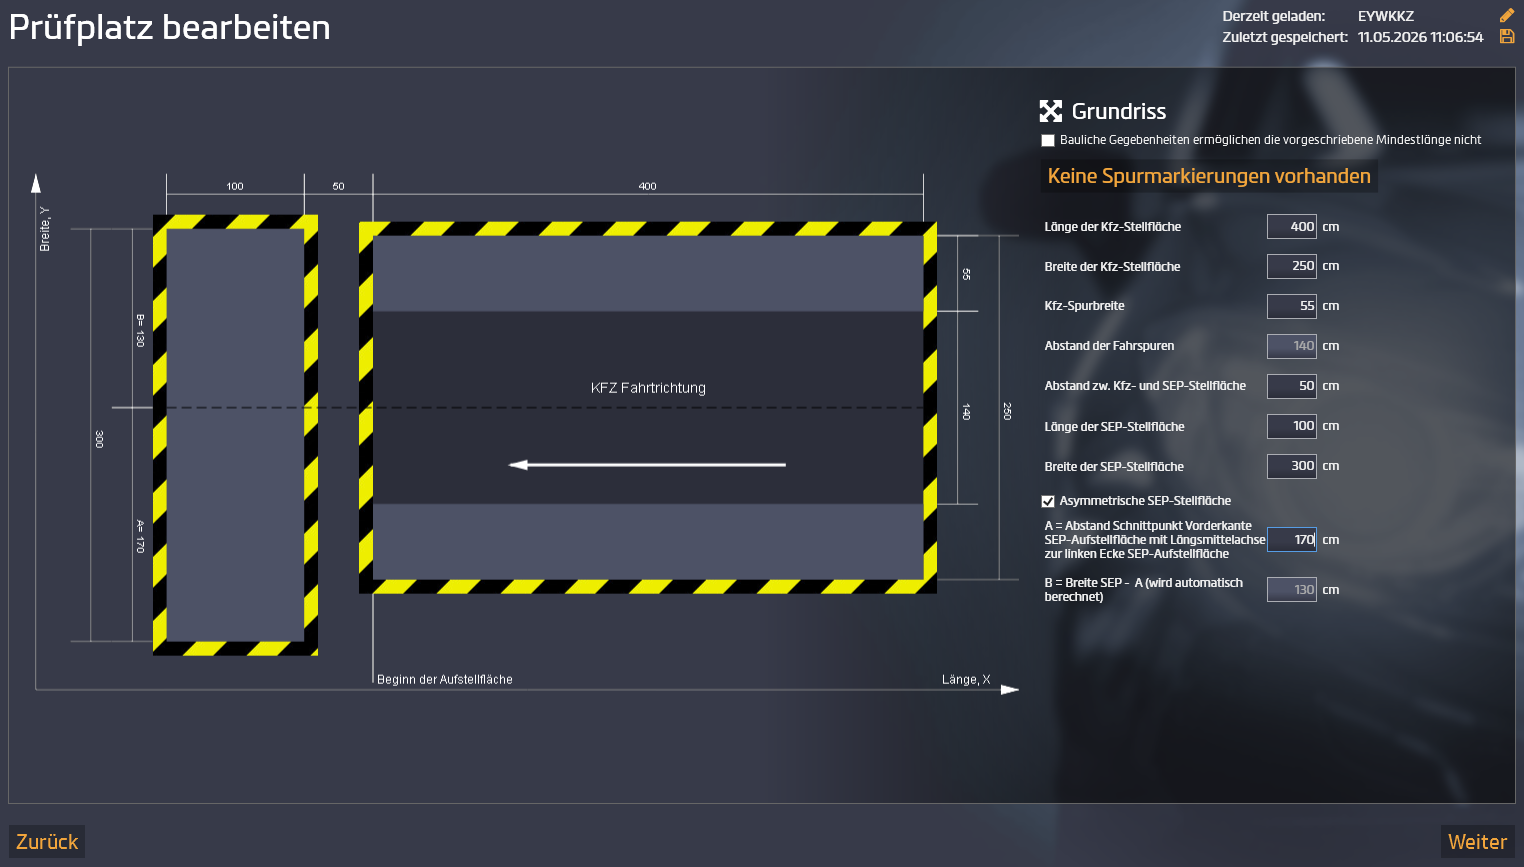
Task: Click the A= 170 dimension label in diagram
Action: click(x=140, y=536)
